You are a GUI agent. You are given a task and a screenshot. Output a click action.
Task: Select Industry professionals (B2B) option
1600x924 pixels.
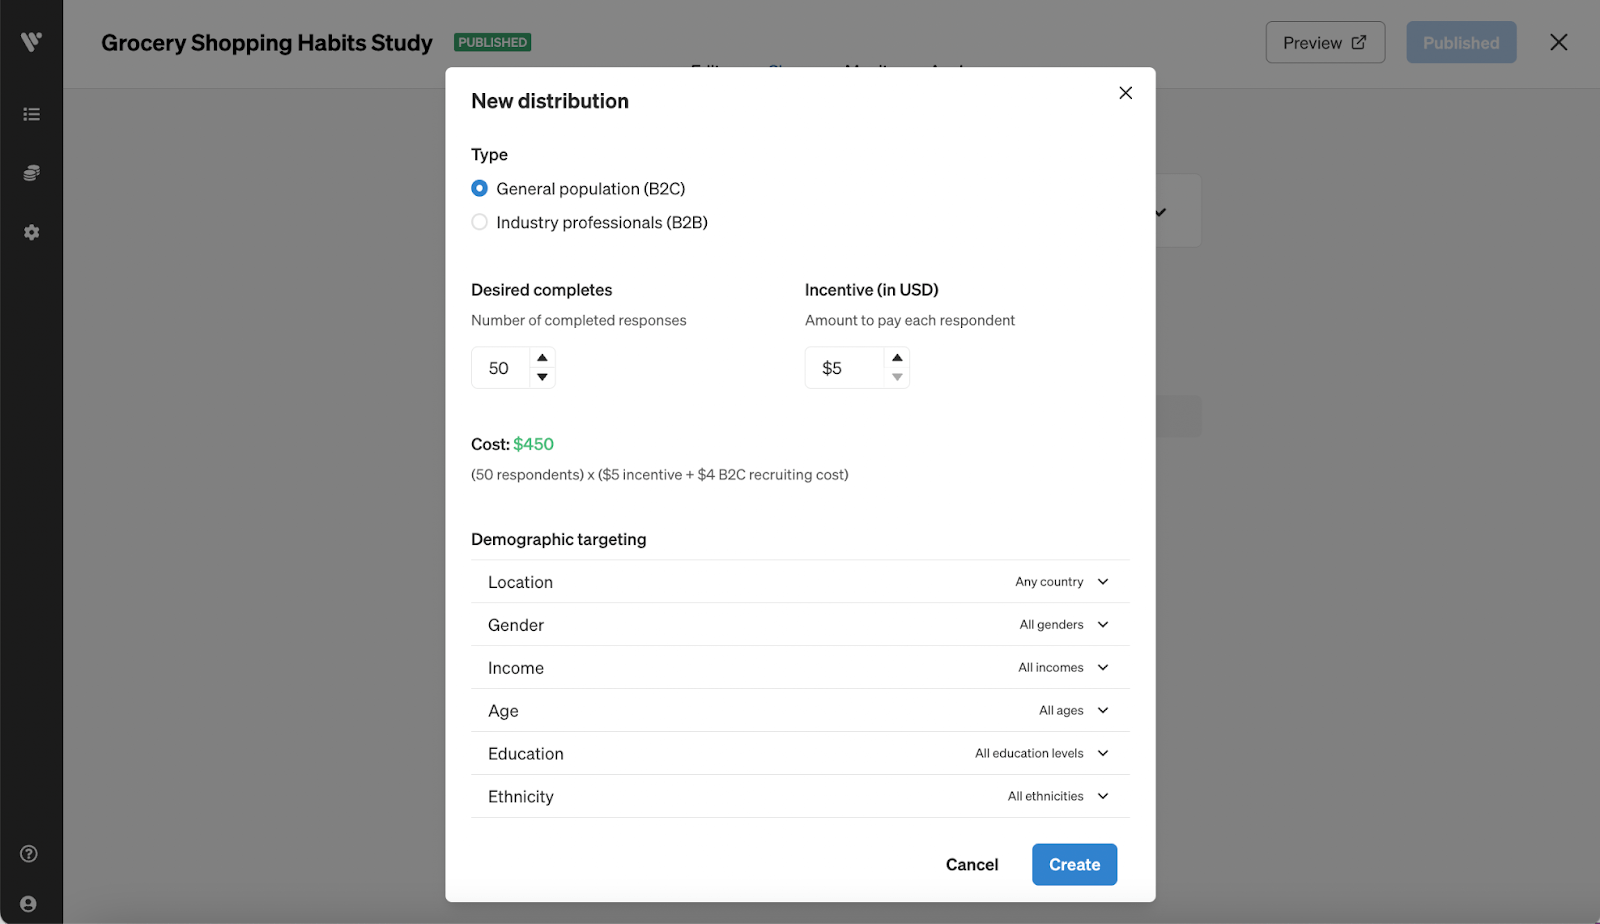click(480, 222)
